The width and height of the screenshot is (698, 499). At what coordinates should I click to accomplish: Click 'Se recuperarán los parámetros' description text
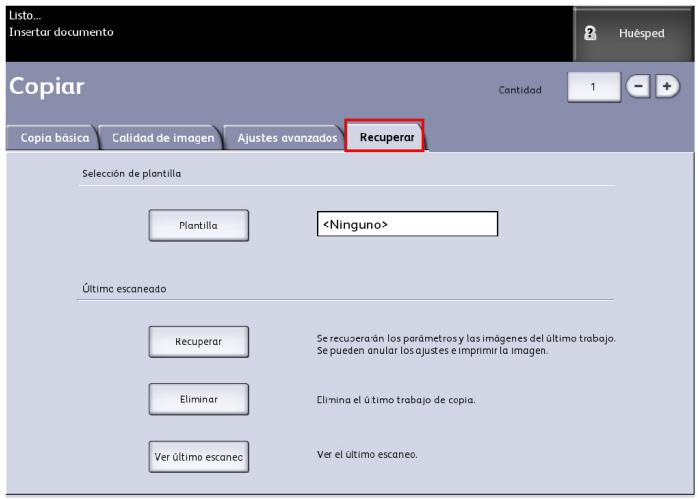point(466,344)
